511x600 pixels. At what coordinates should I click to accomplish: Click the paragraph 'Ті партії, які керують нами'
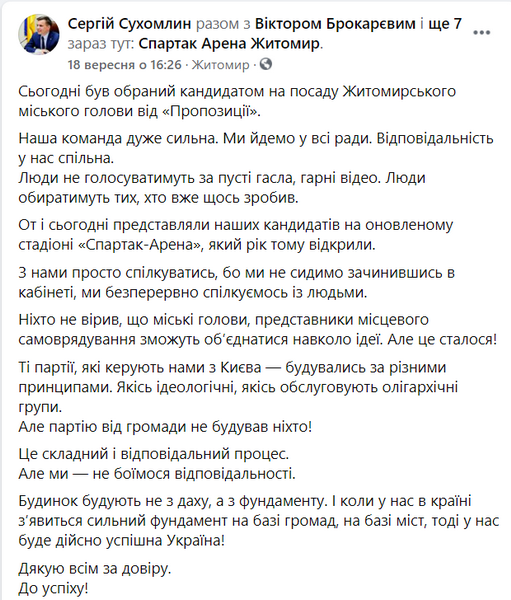click(x=238, y=387)
